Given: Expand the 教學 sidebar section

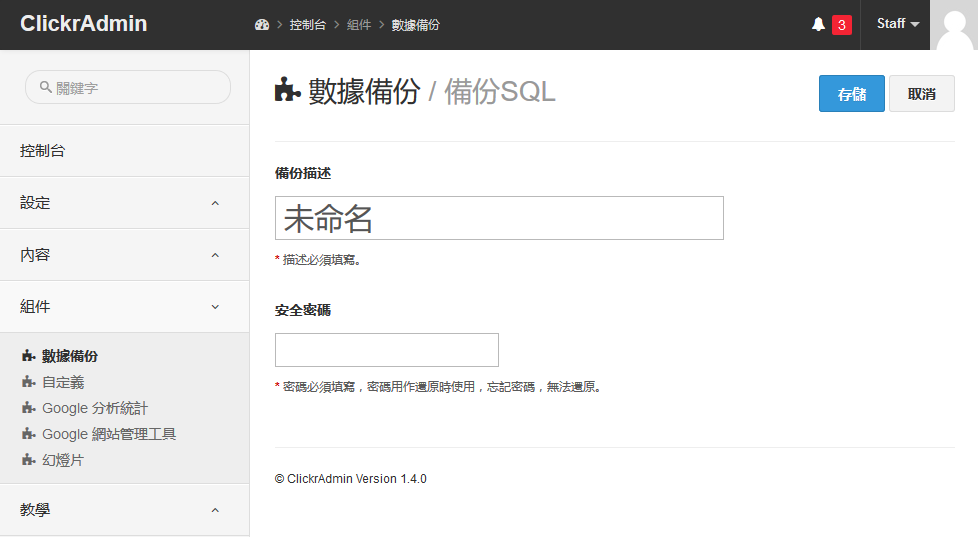Looking at the screenshot, I should tap(125, 510).
